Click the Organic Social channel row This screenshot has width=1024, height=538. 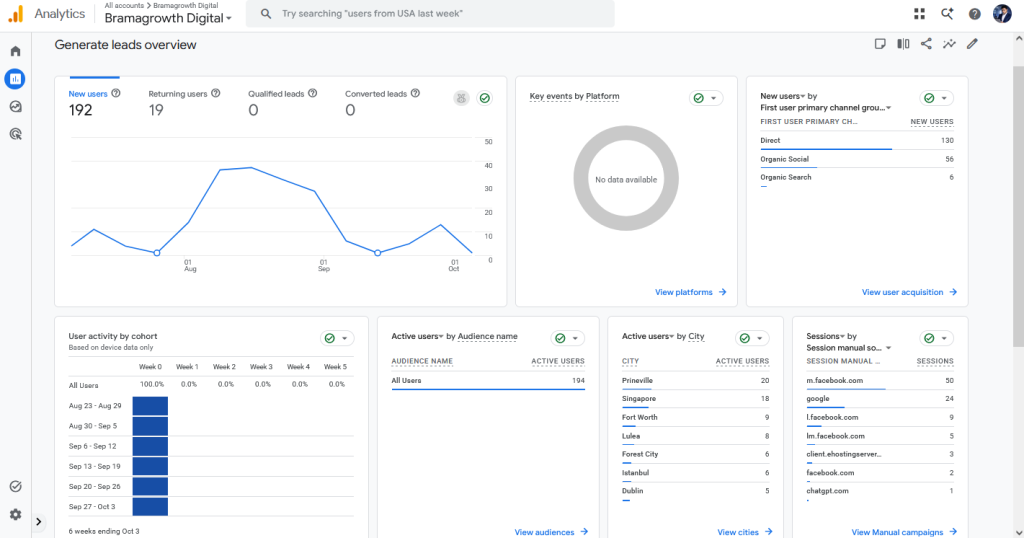[857, 159]
